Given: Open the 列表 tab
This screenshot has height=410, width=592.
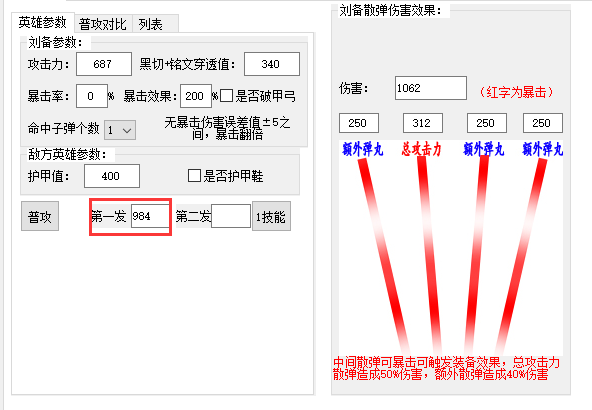Looking at the screenshot, I should (x=155, y=25).
